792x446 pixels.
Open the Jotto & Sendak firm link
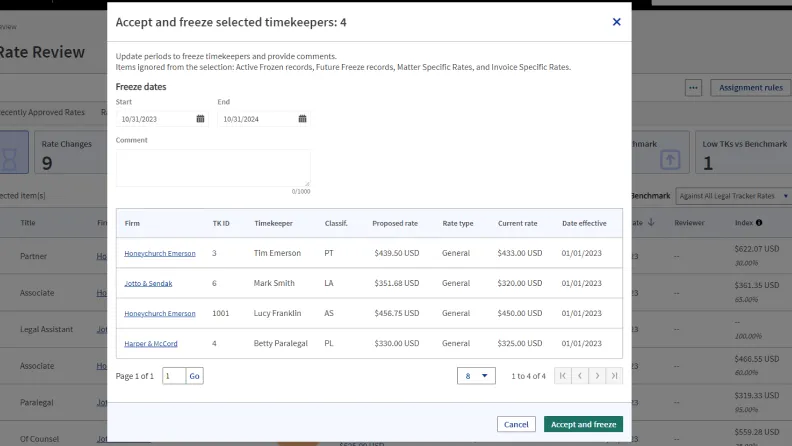click(x=148, y=283)
